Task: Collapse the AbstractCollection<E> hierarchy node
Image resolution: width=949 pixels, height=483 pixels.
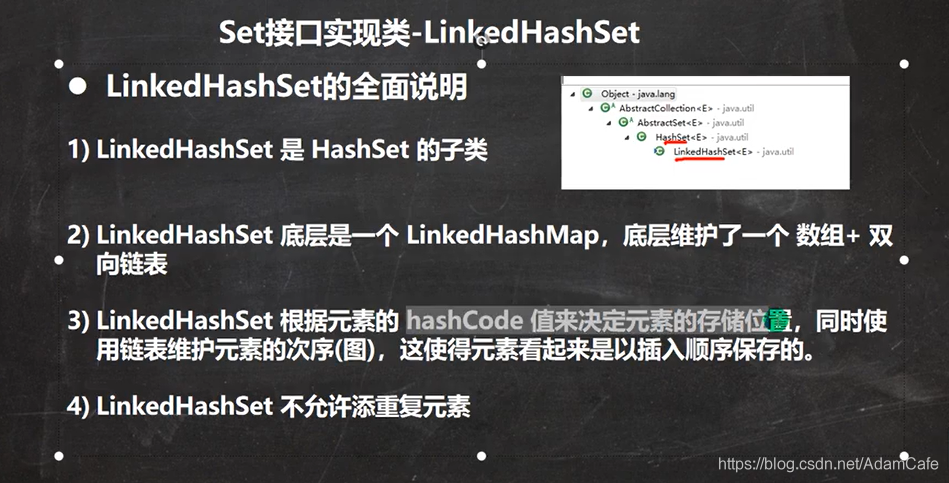Action: [x=591, y=108]
